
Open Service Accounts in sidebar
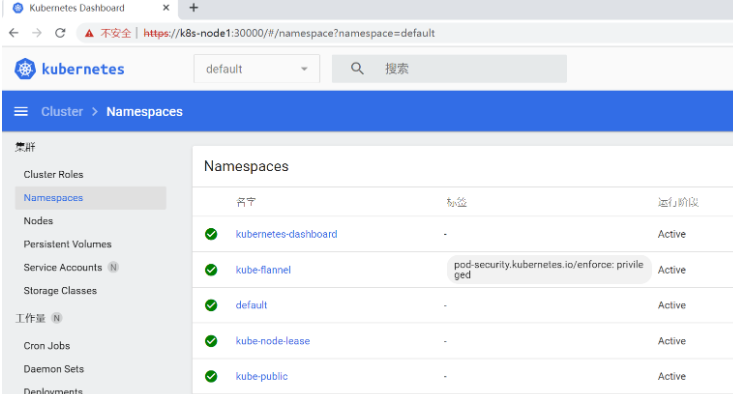(63, 267)
